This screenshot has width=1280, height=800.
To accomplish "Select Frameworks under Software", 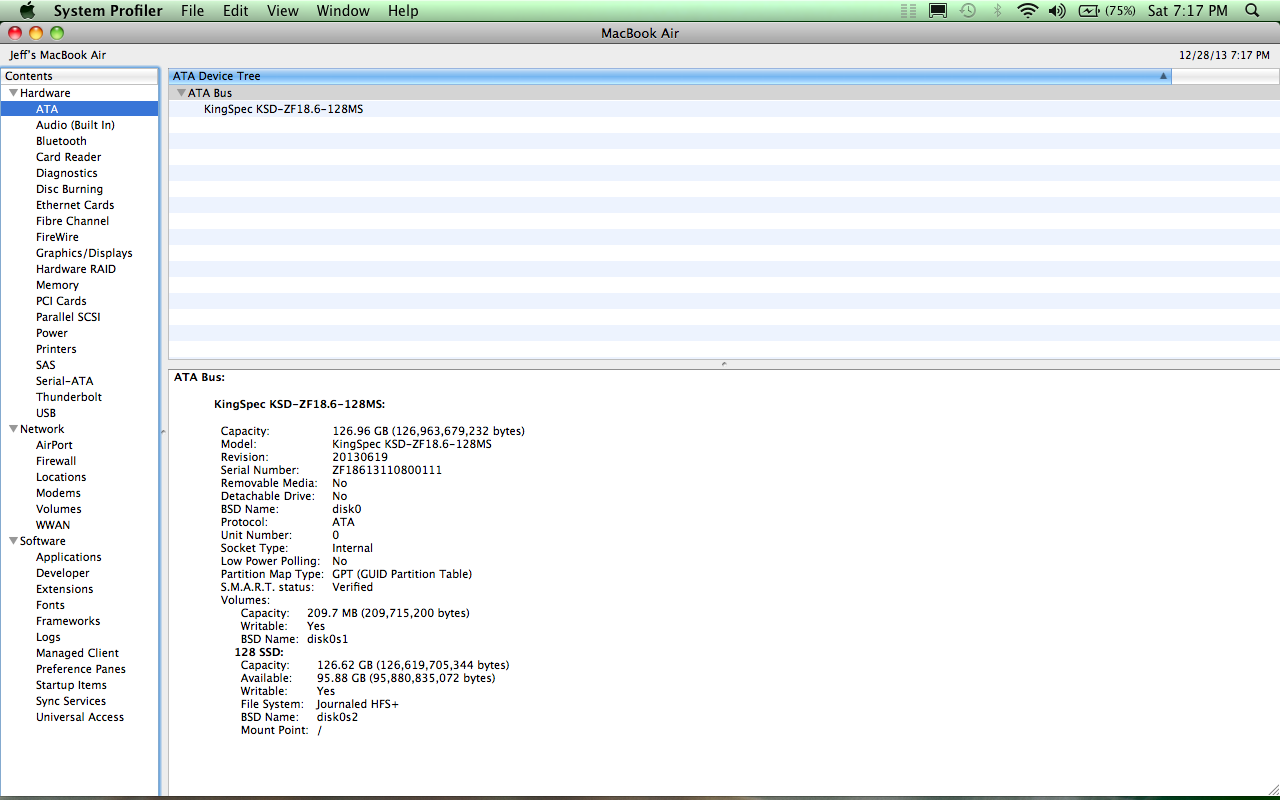I will tap(68, 621).
